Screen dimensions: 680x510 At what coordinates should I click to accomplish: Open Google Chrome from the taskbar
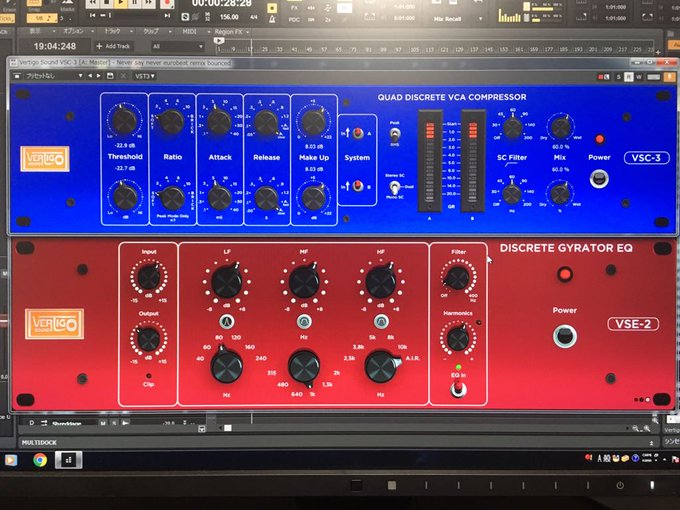pyautogui.click(x=40, y=460)
